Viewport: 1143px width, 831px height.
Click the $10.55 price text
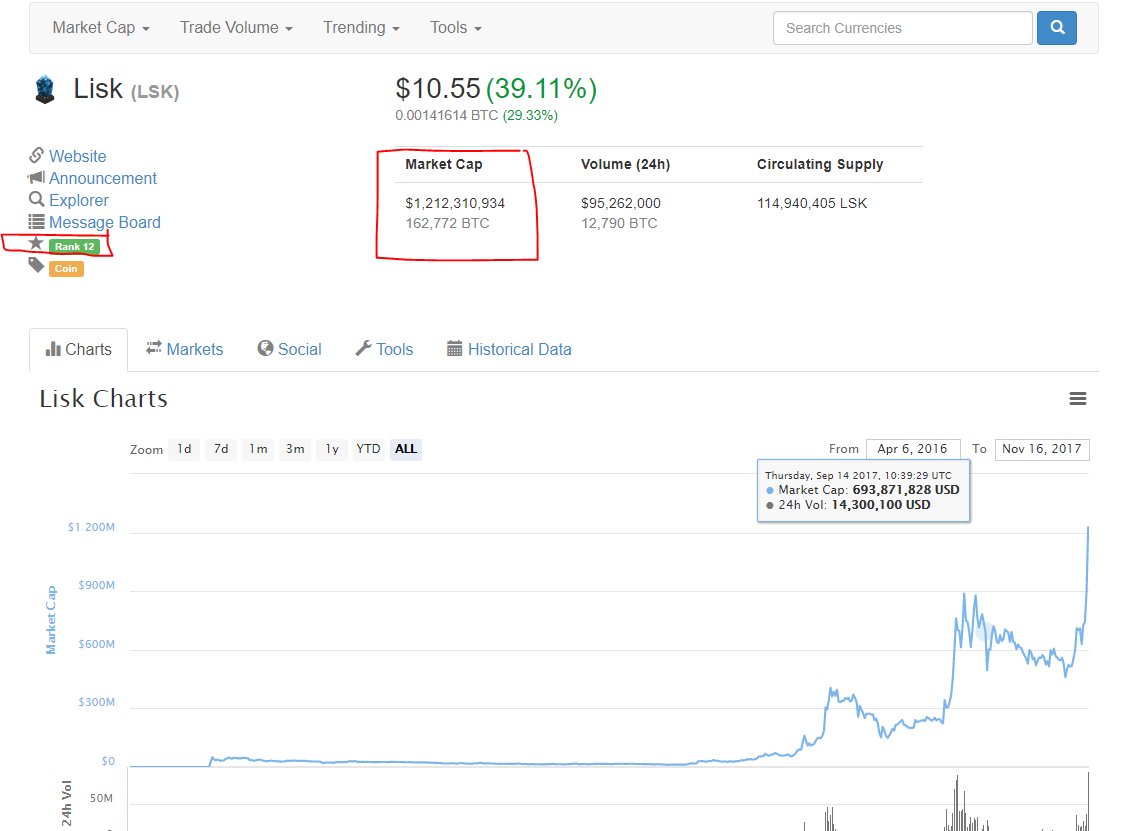pyautogui.click(x=438, y=88)
